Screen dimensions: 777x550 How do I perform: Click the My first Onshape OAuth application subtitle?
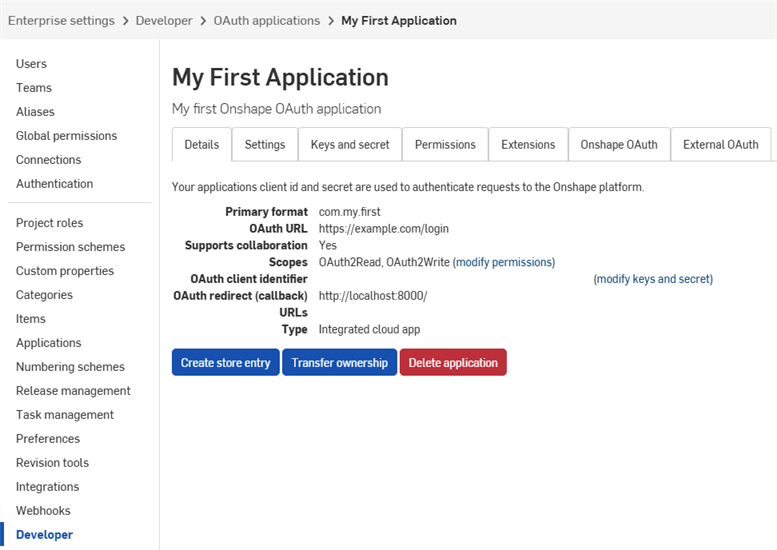coord(277,109)
